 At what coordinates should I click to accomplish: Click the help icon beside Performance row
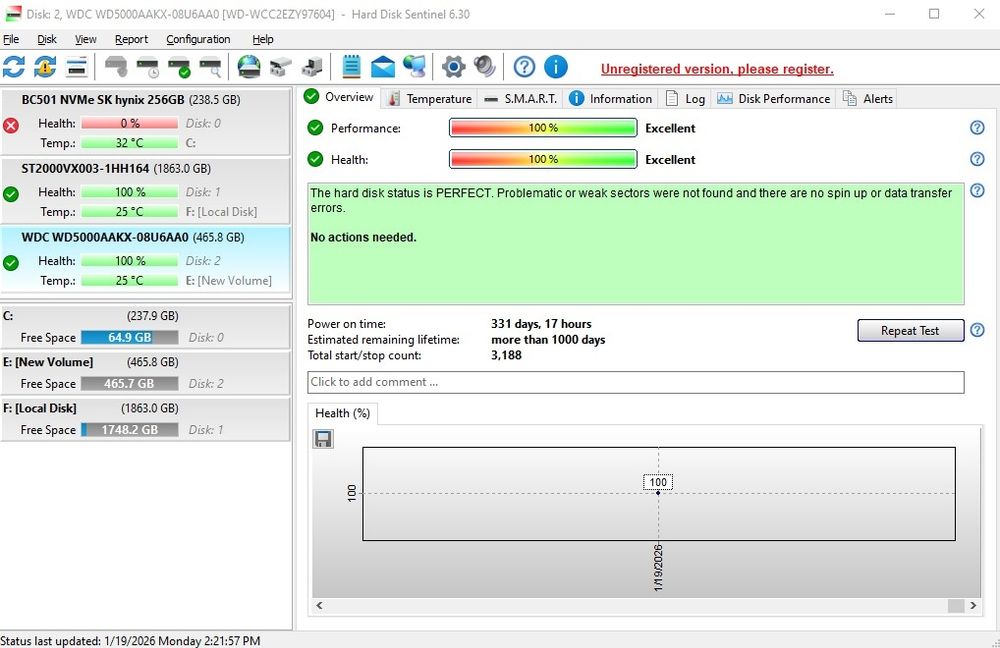[977, 128]
